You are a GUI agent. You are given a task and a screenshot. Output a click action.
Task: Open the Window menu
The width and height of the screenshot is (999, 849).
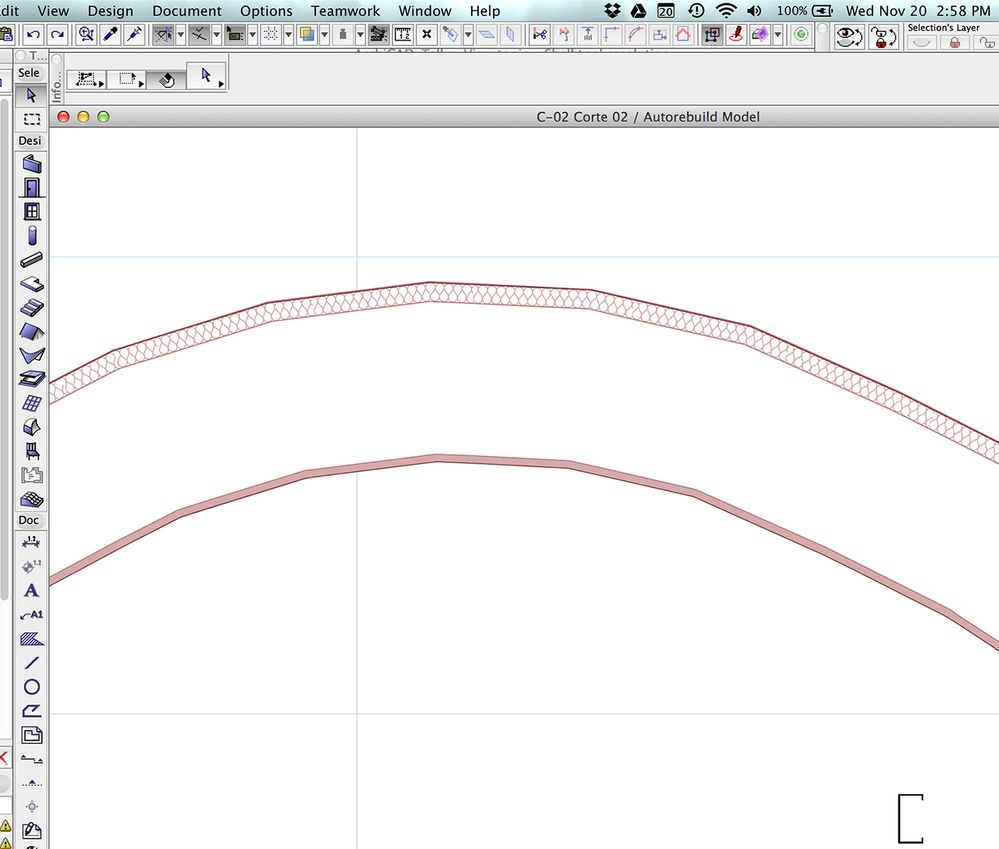[x=425, y=11]
